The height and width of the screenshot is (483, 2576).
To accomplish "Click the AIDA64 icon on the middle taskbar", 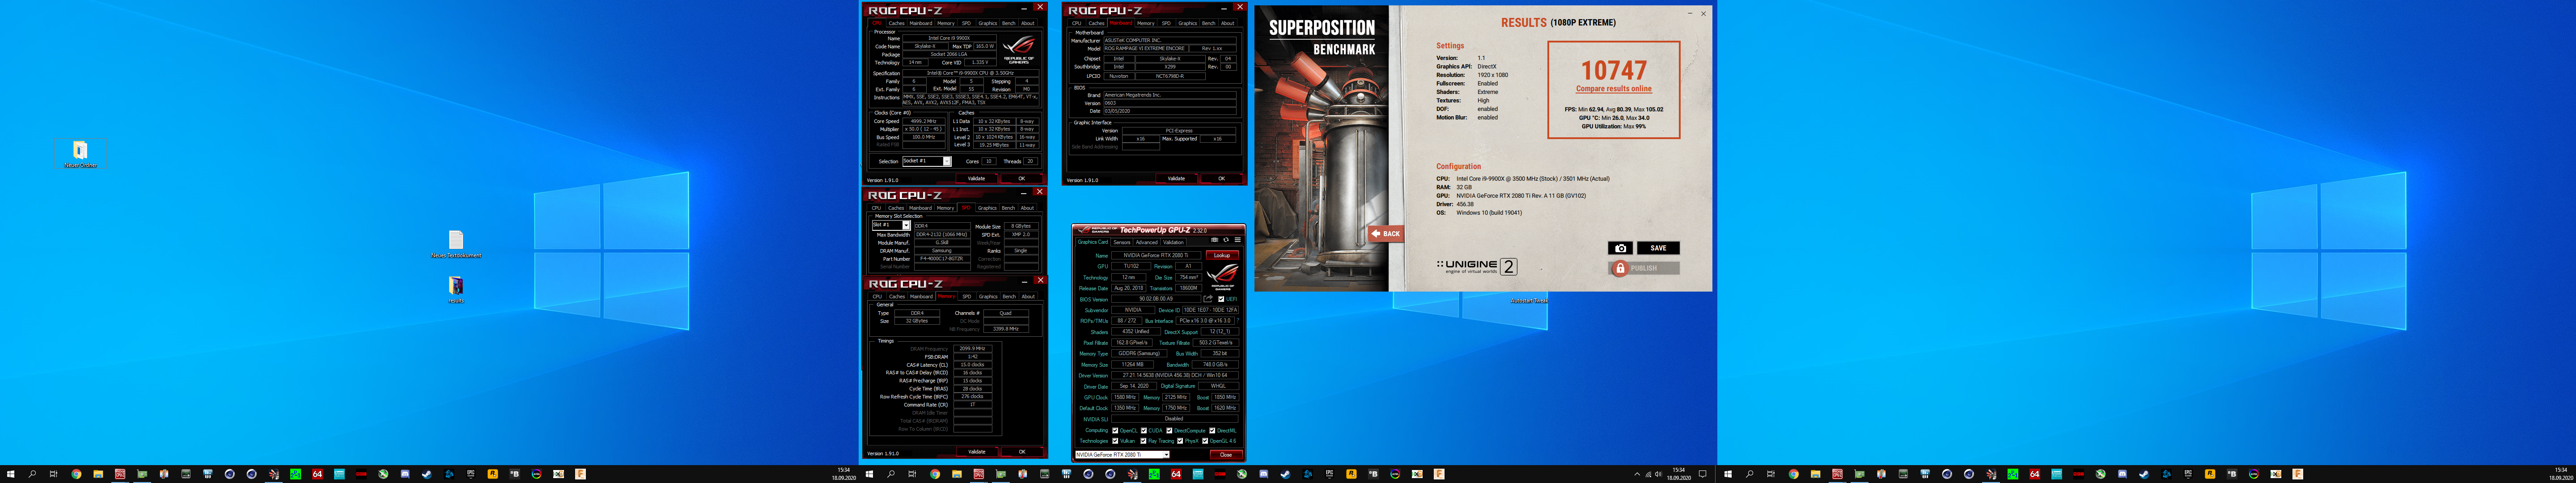I will pos(1176,474).
